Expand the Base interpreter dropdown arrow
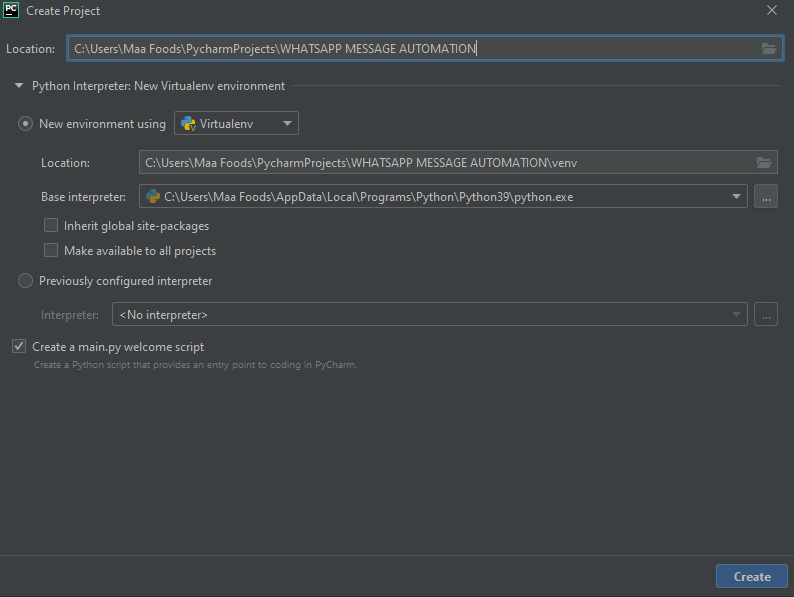 tap(736, 196)
